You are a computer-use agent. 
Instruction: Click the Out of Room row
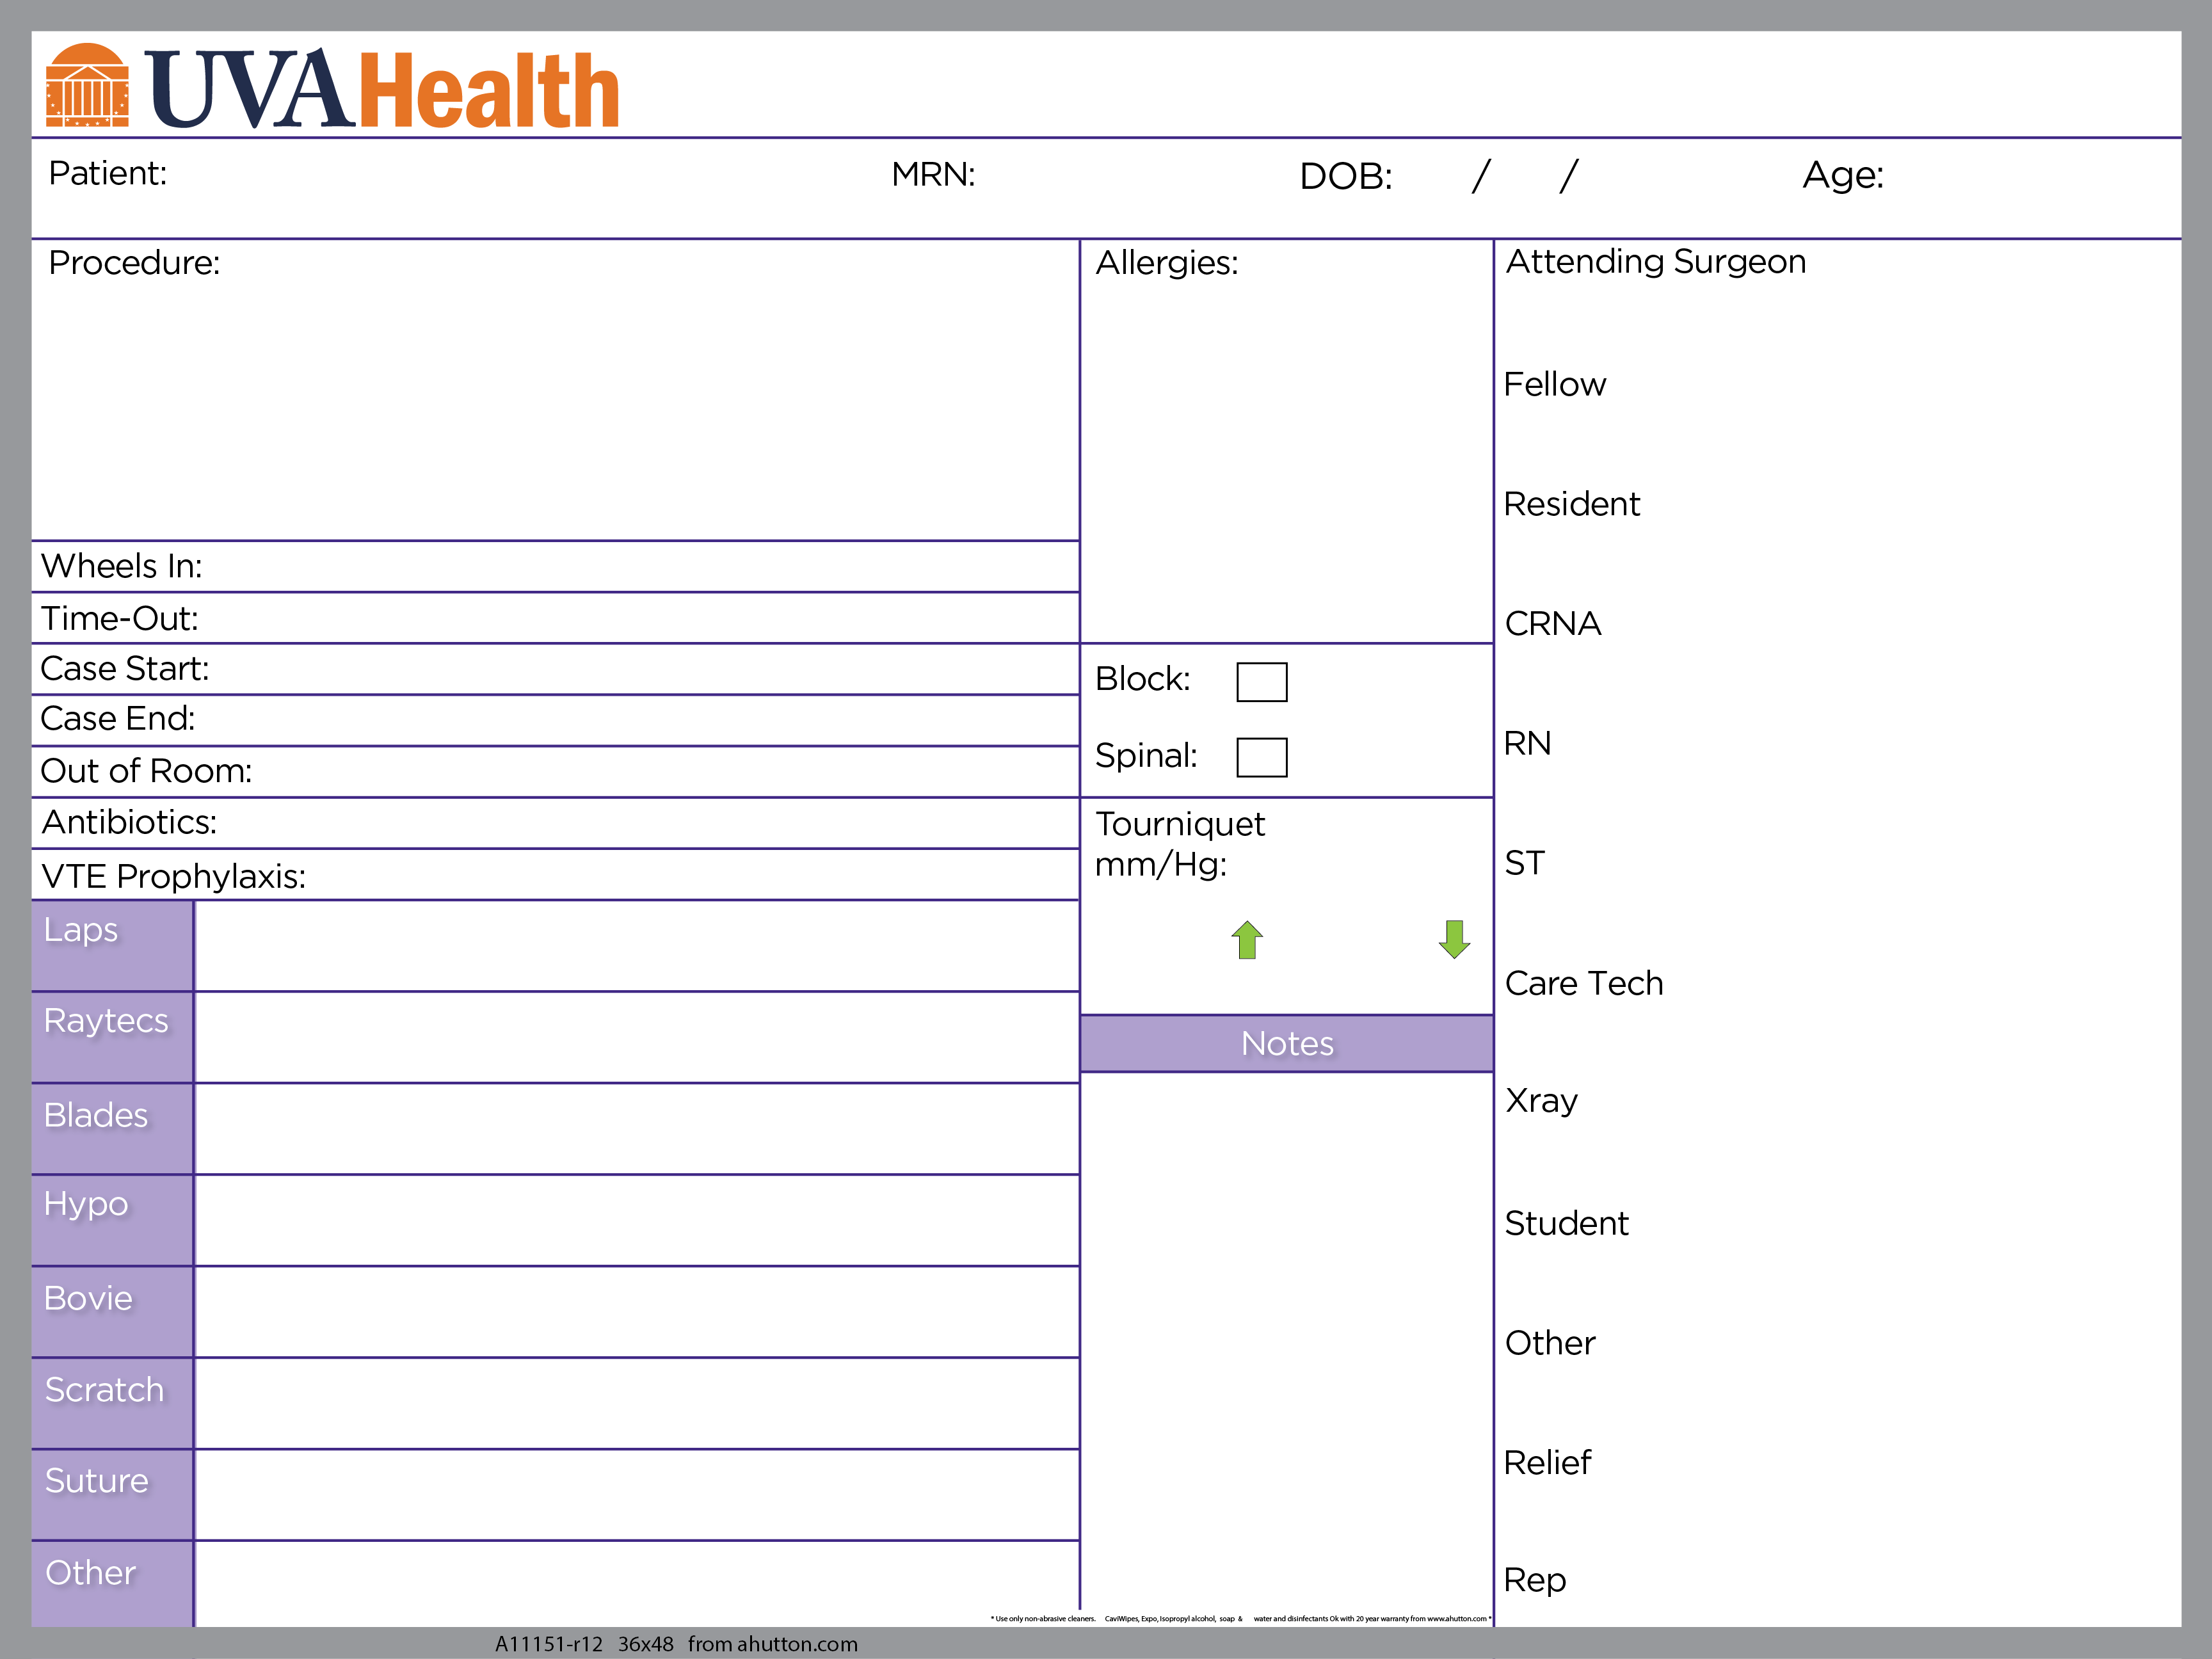(x=555, y=772)
